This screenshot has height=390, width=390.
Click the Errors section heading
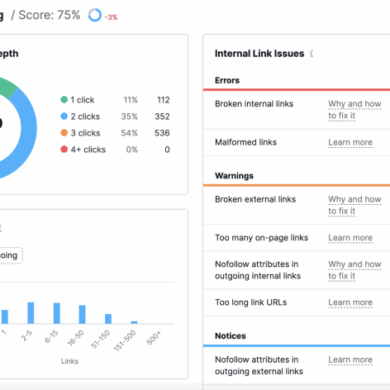(227, 80)
